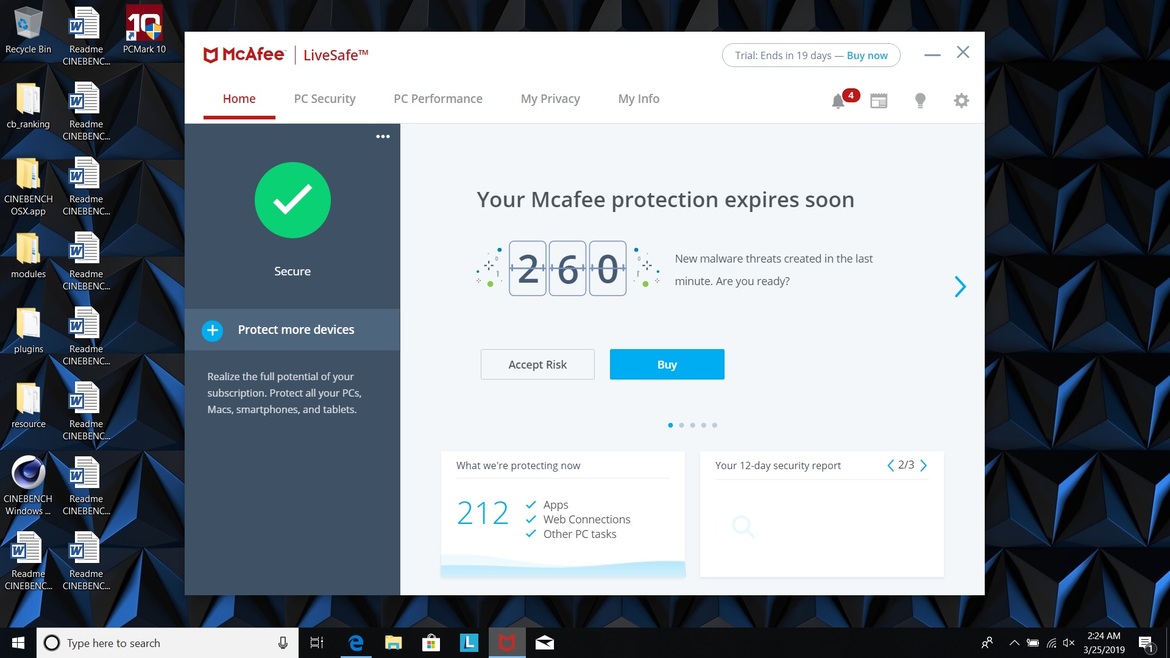Open the McAfee calendar news icon

tap(879, 101)
